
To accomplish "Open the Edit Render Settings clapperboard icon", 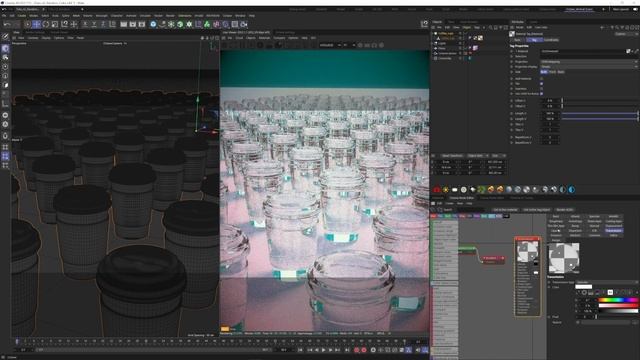I will click(142, 24).
